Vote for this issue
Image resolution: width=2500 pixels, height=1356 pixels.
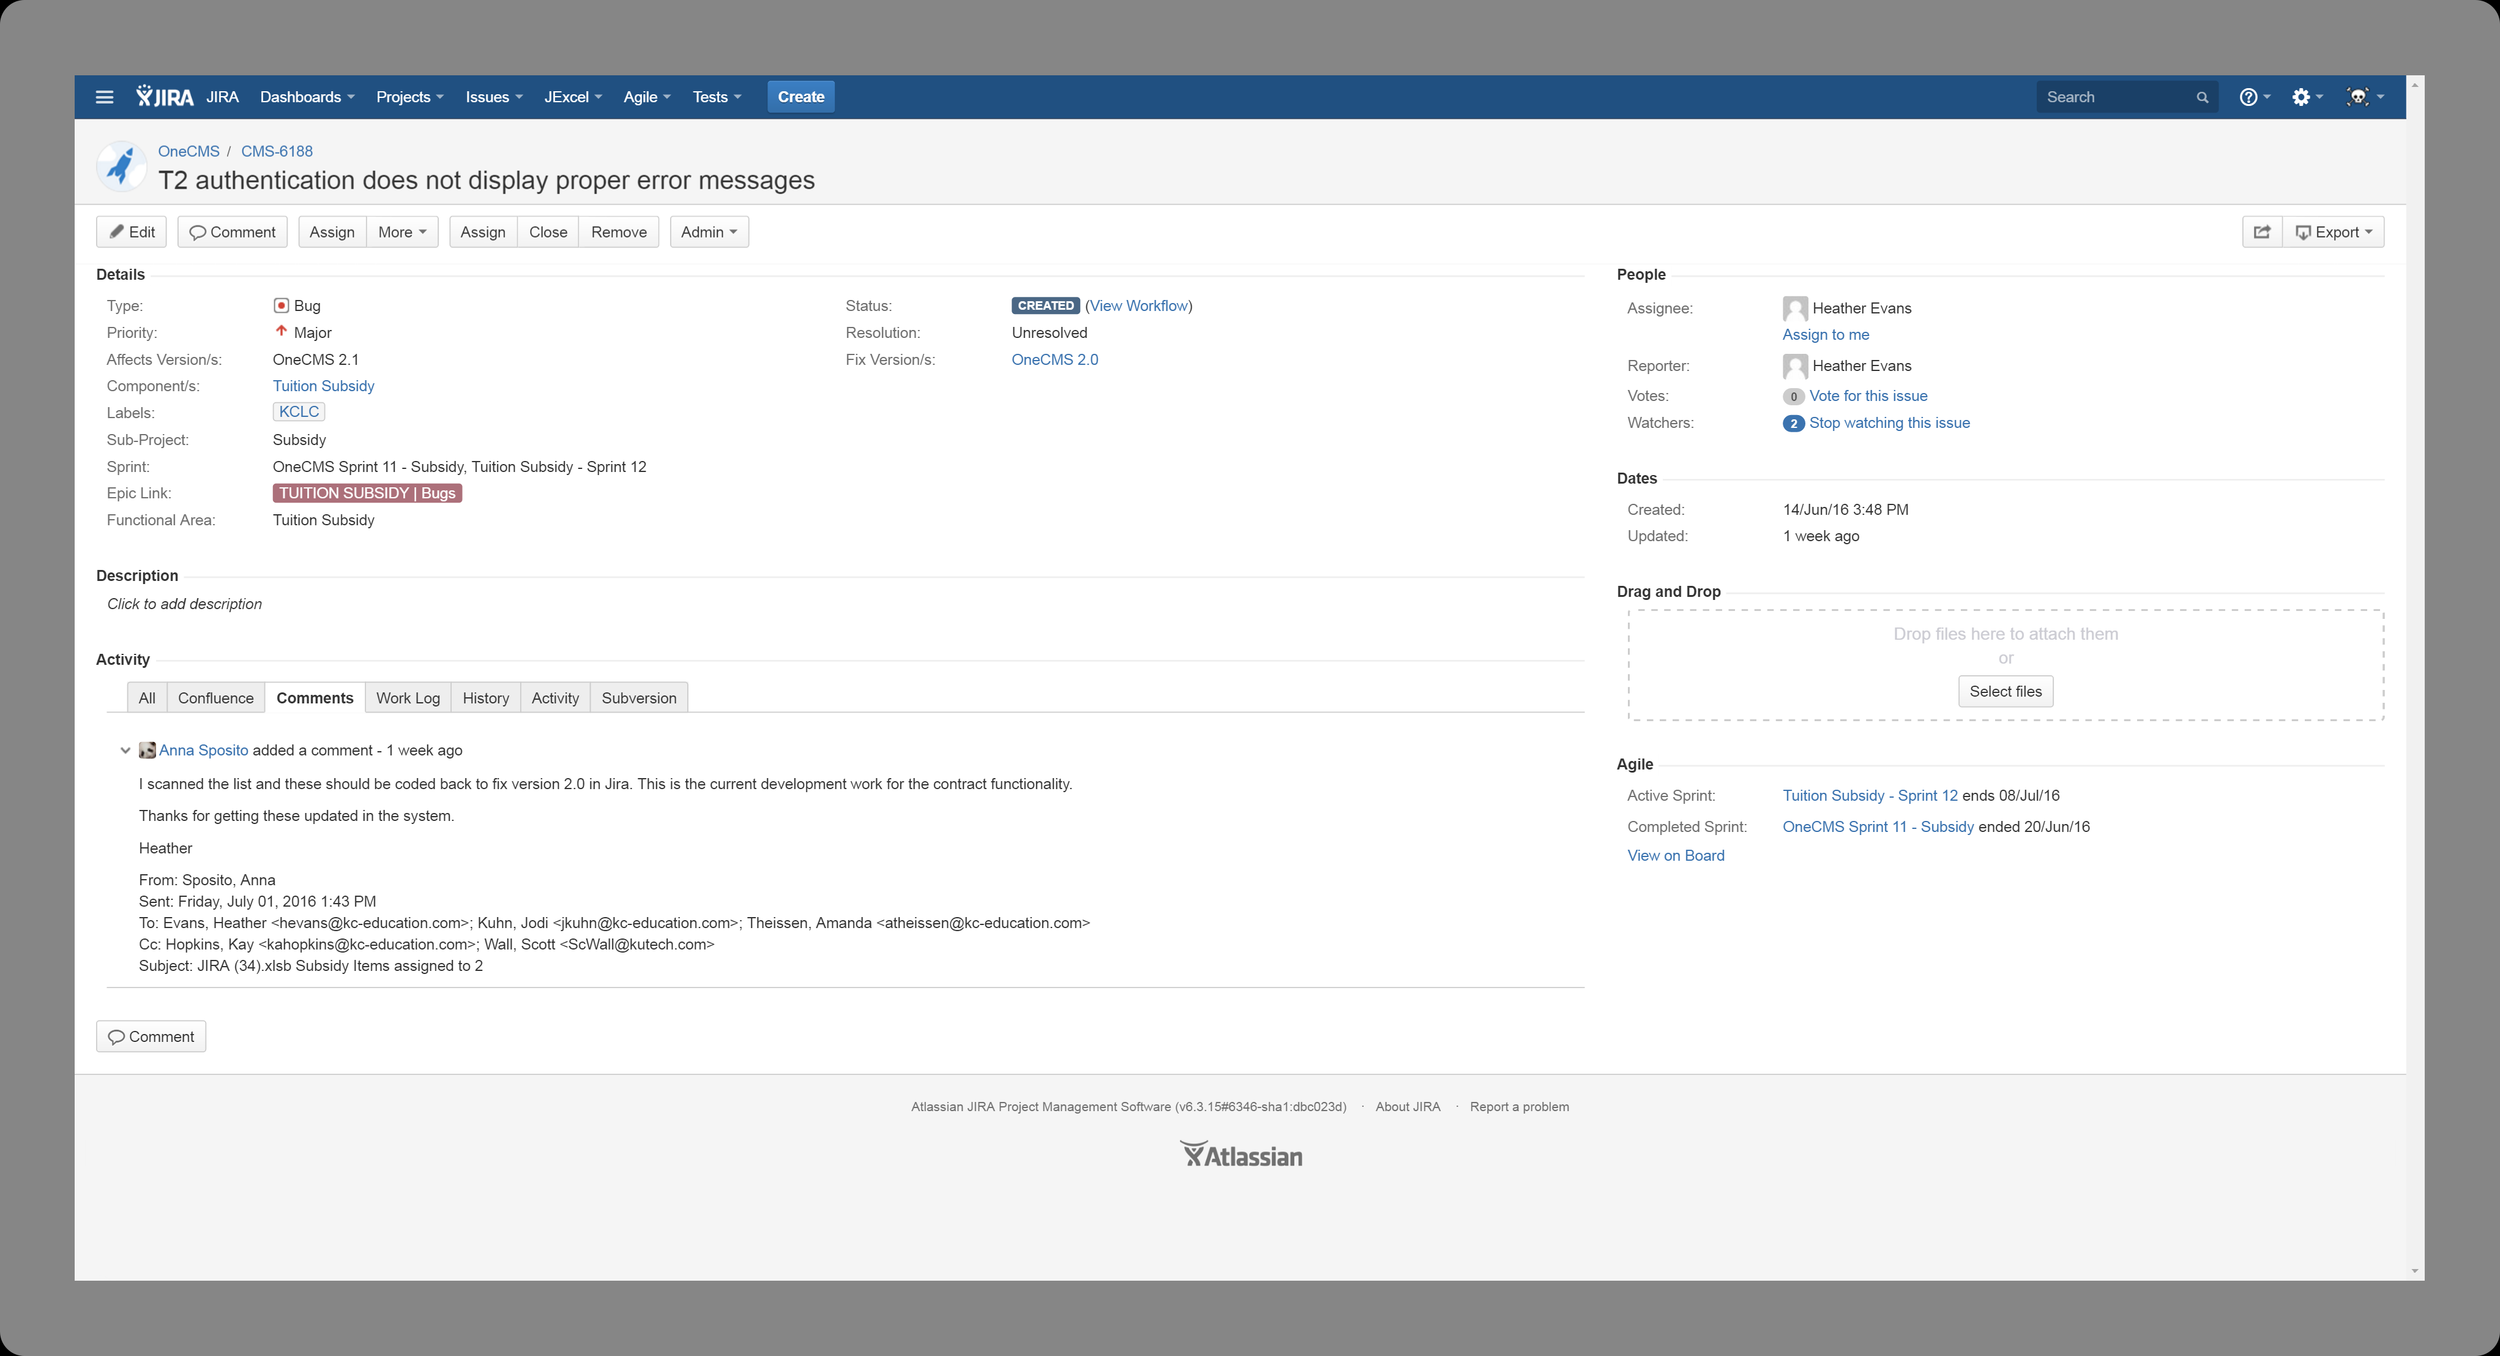coord(1867,396)
